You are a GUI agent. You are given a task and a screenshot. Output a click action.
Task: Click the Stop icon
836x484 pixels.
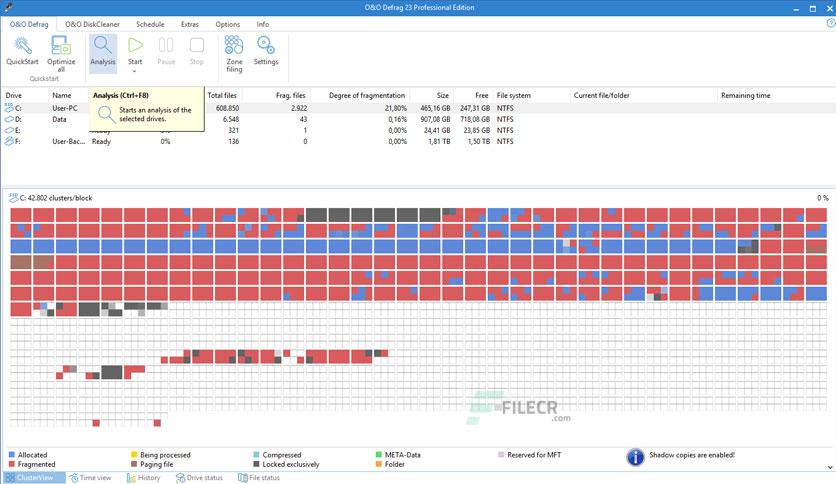[x=197, y=45]
